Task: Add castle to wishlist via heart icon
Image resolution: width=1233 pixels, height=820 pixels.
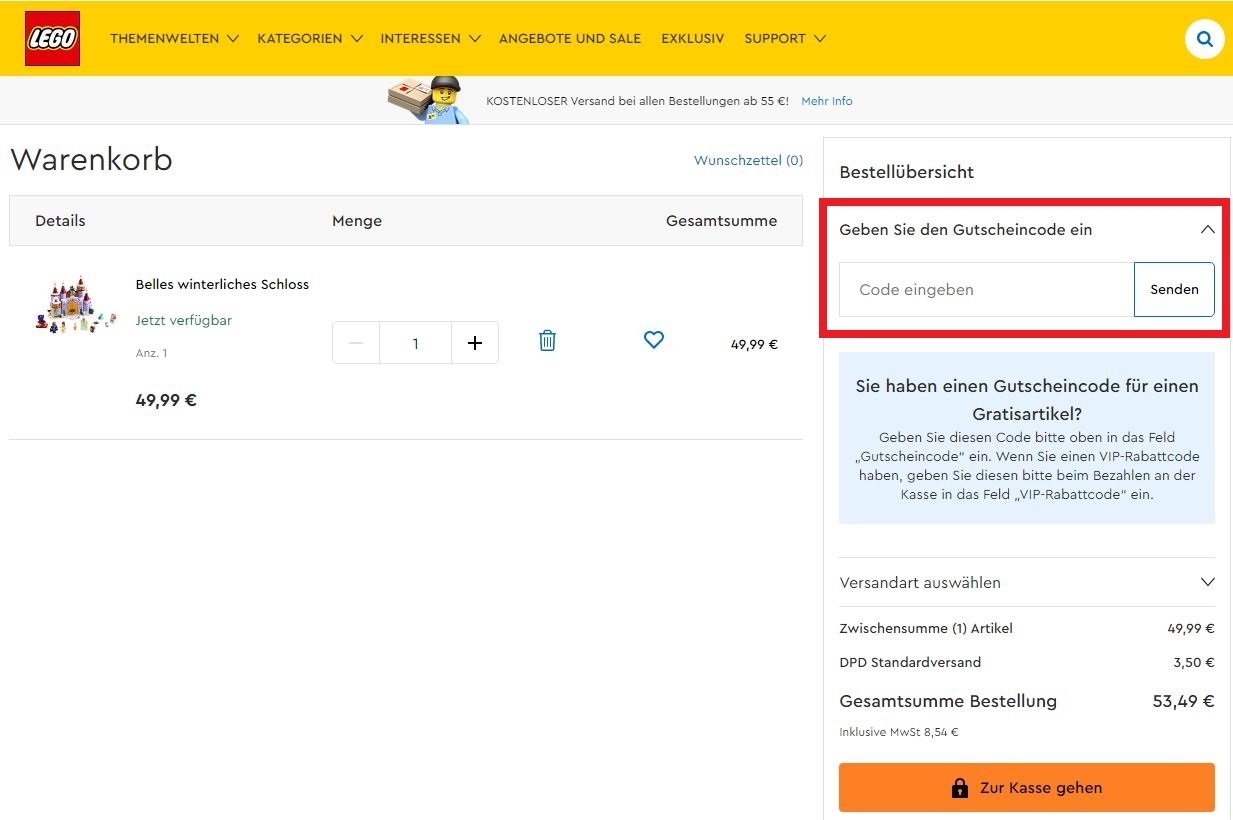Action: (654, 340)
